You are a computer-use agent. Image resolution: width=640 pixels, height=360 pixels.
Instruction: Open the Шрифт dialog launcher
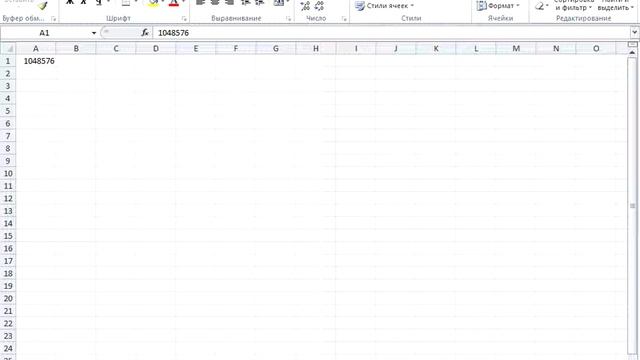point(184,19)
